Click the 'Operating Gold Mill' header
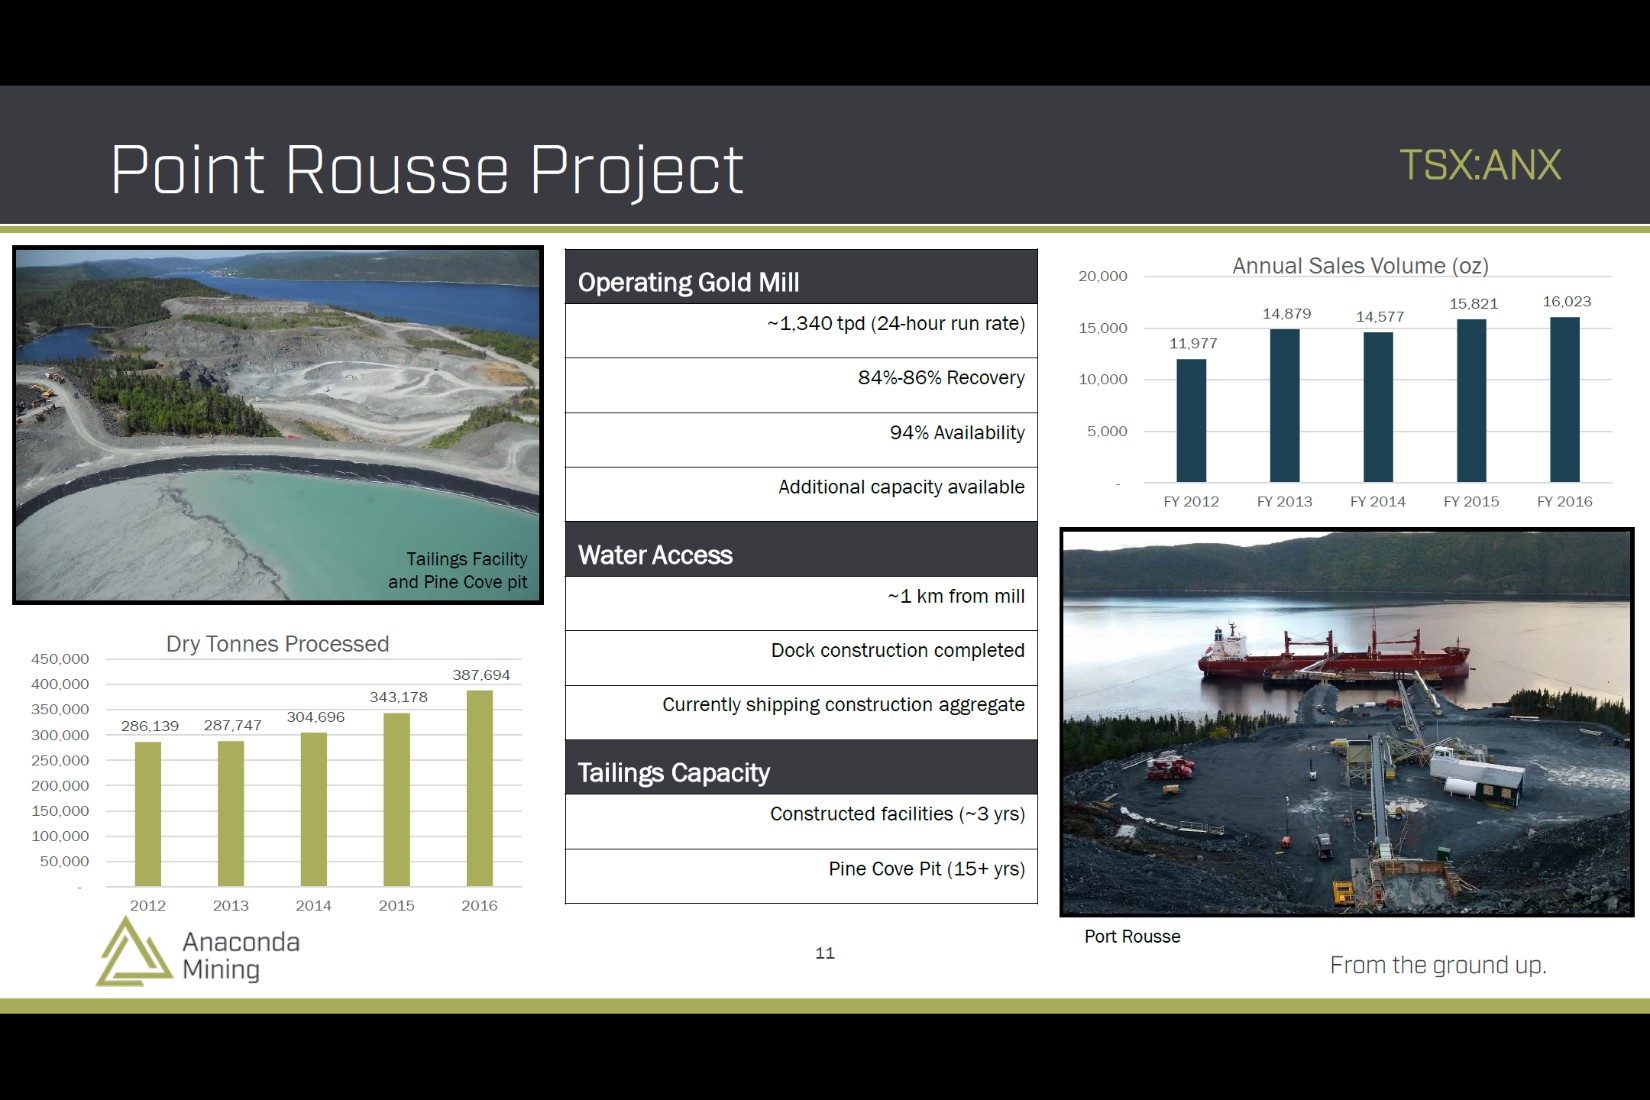 tap(801, 277)
